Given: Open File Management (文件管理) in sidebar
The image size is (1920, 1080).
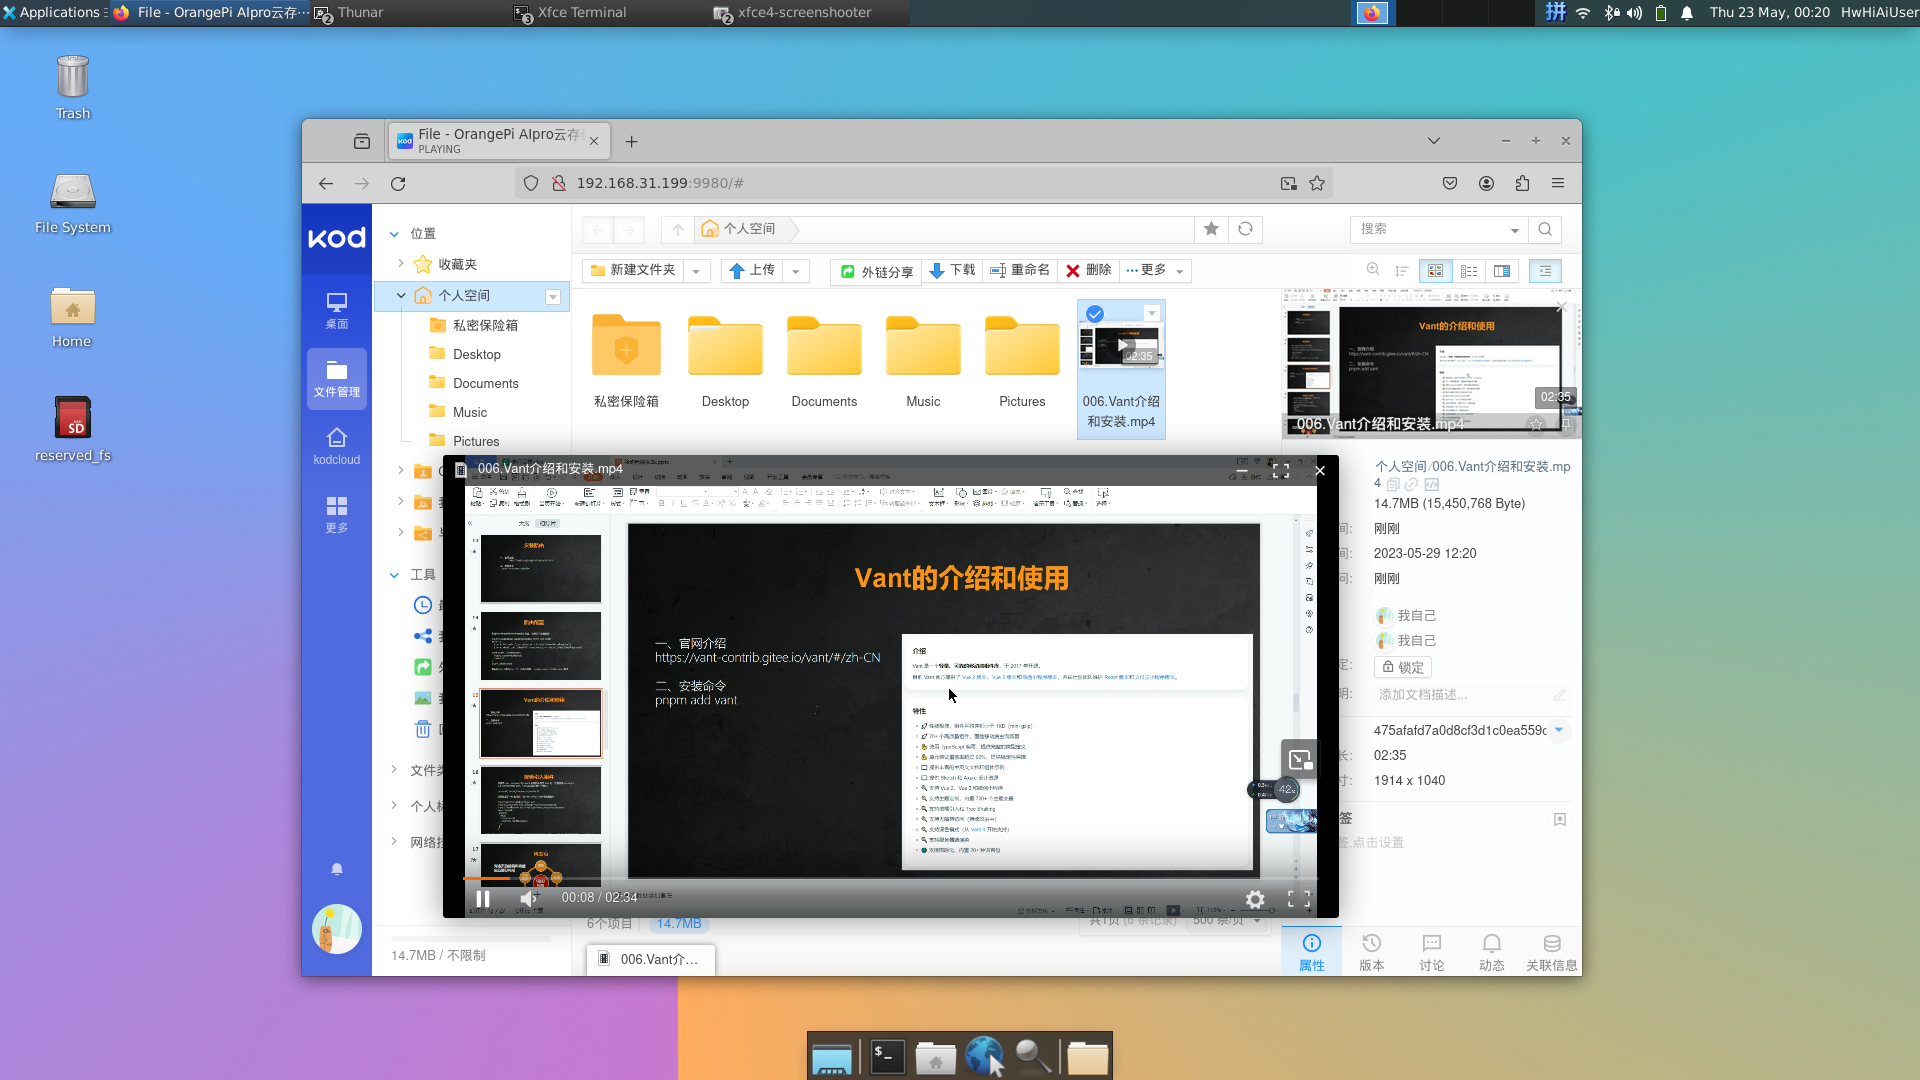Looking at the screenshot, I should click(x=337, y=378).
